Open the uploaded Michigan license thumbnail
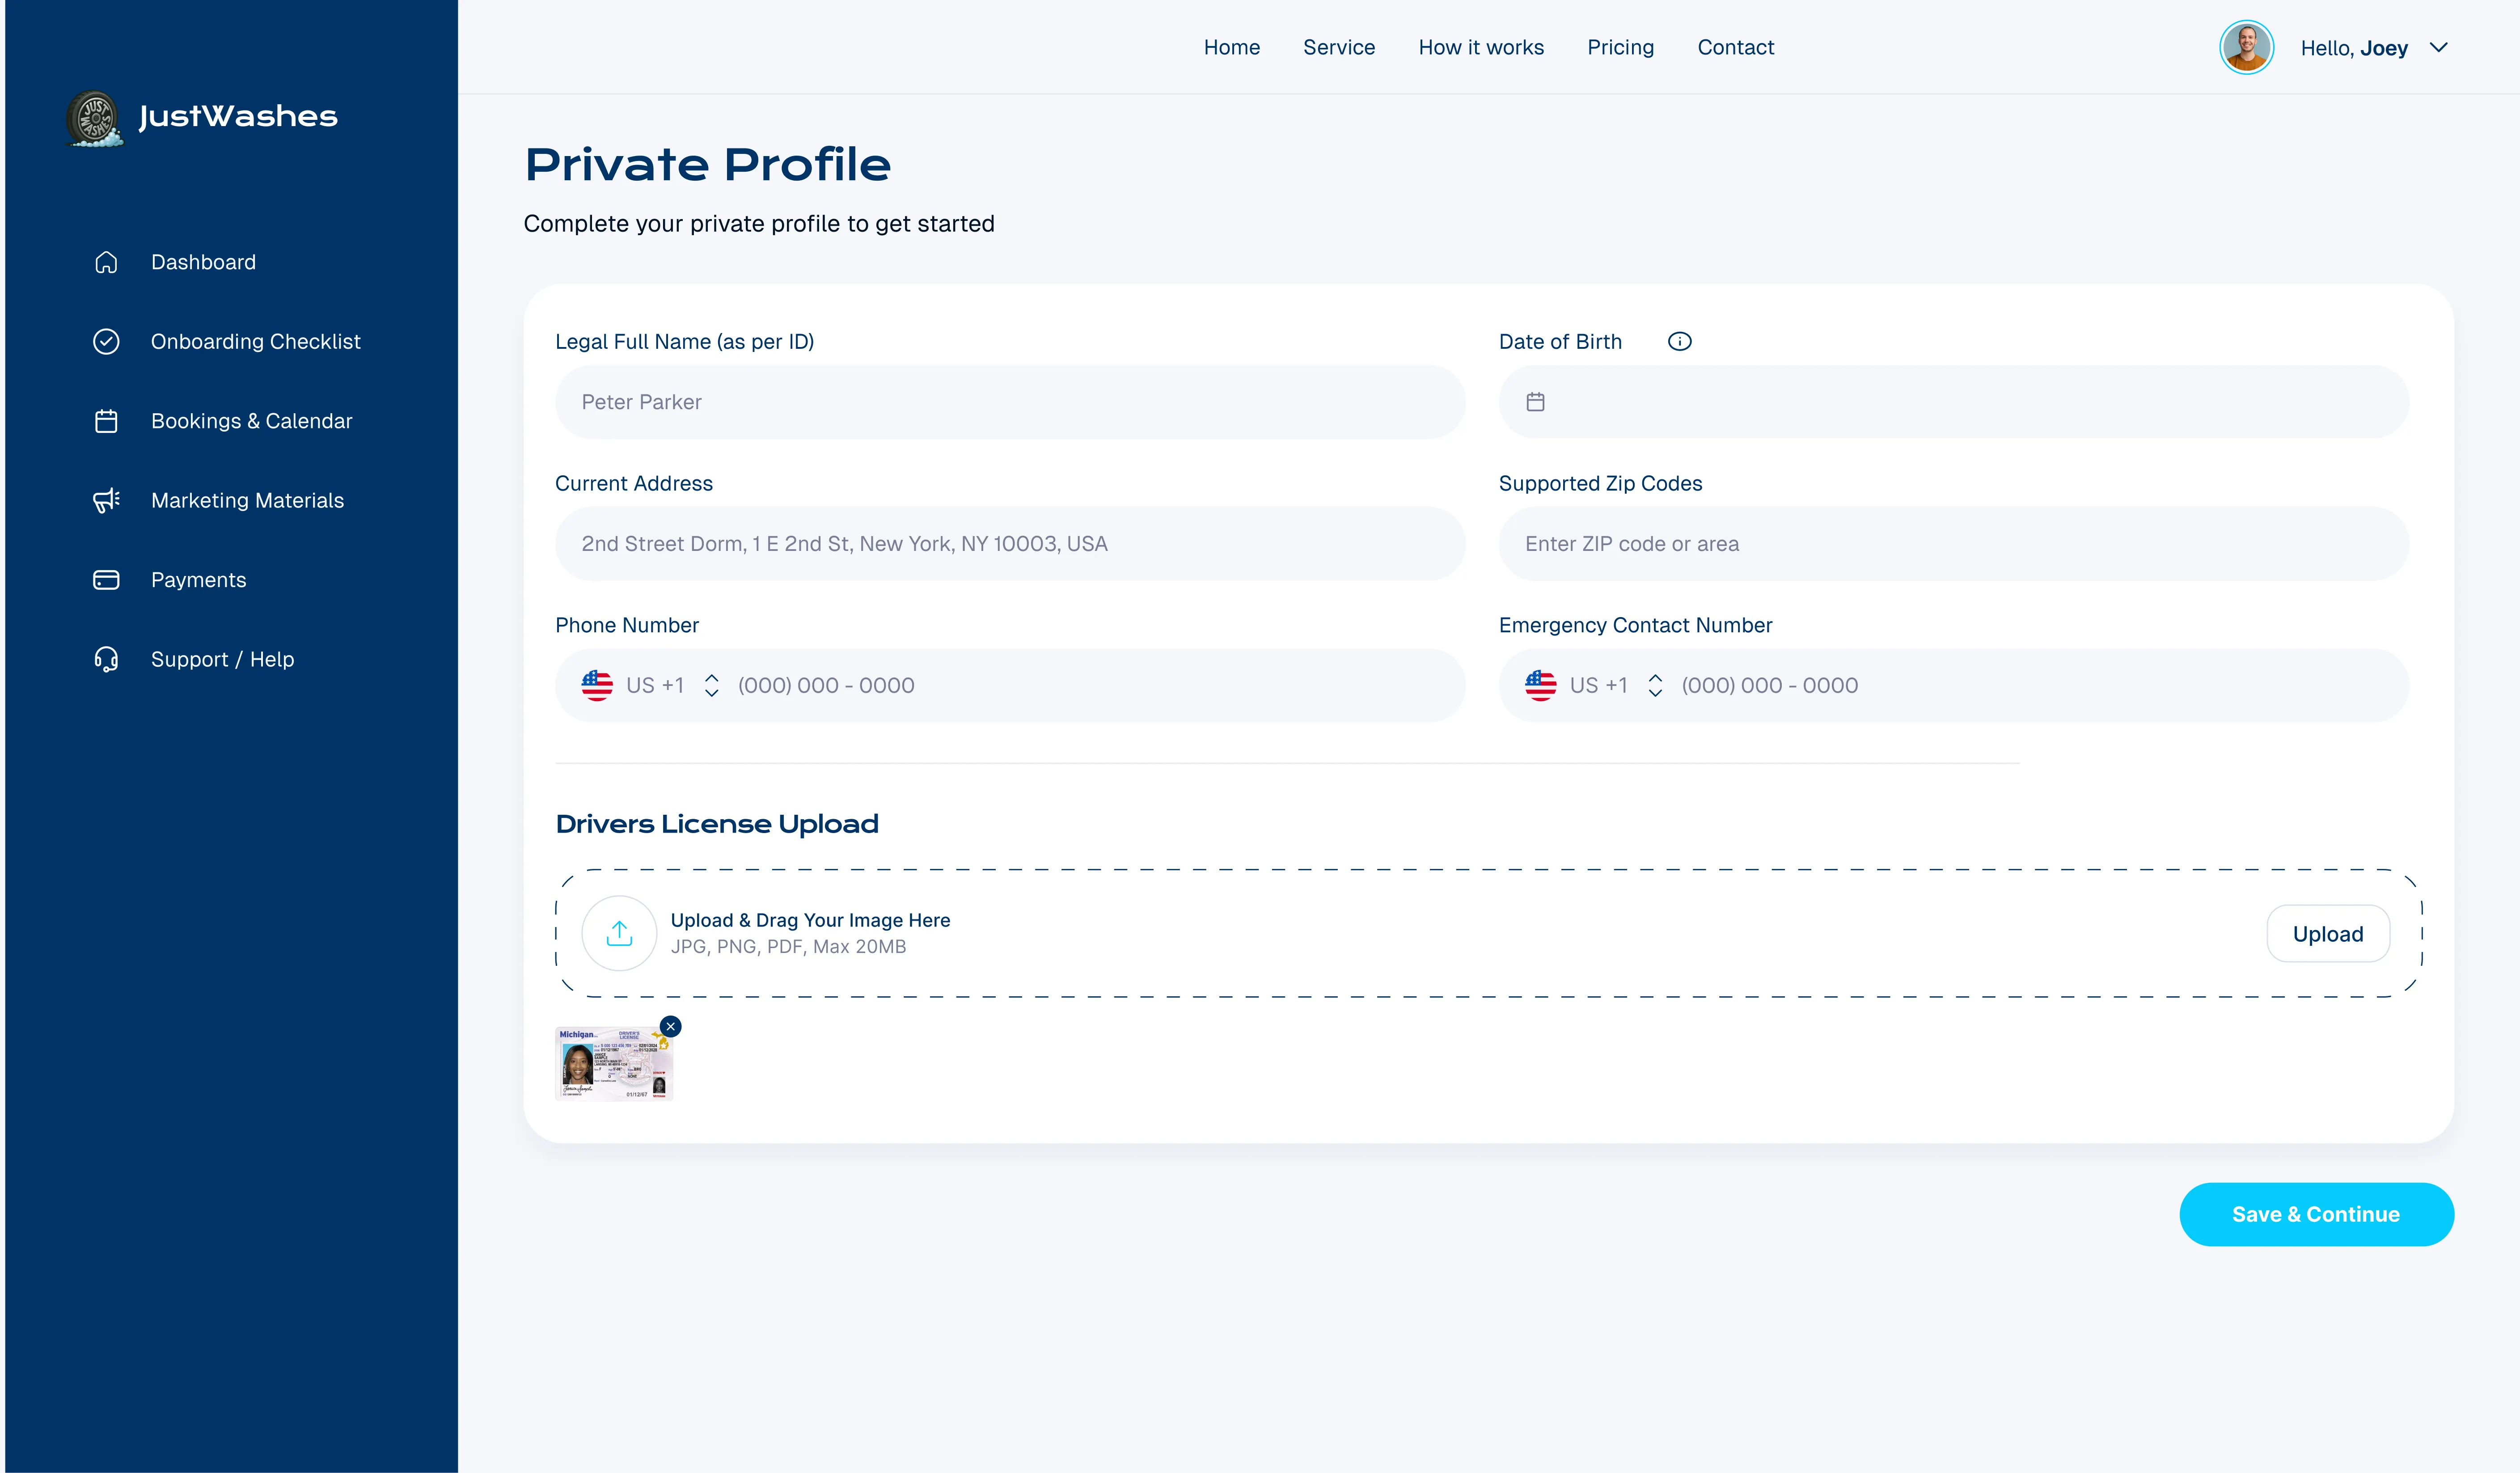 click(614, 1064)
